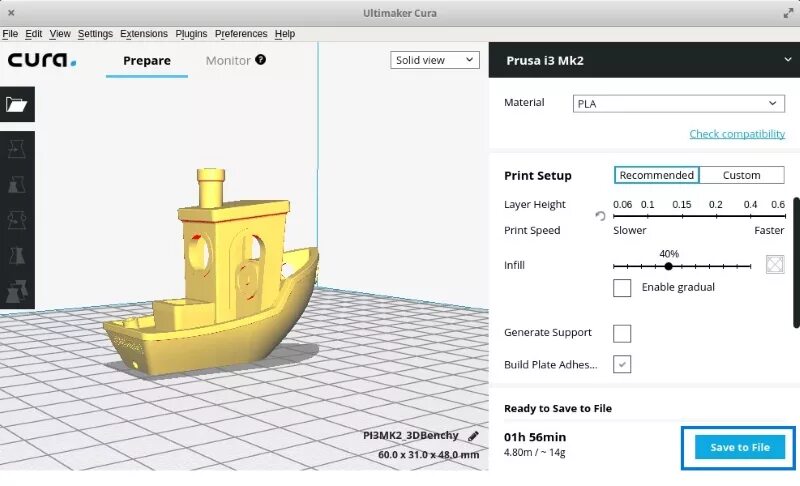Open file using folder icon

tap(16, 105)
